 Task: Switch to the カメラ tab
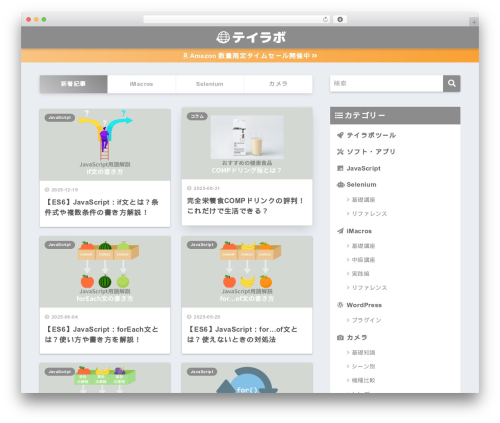(x=278, y=84)
